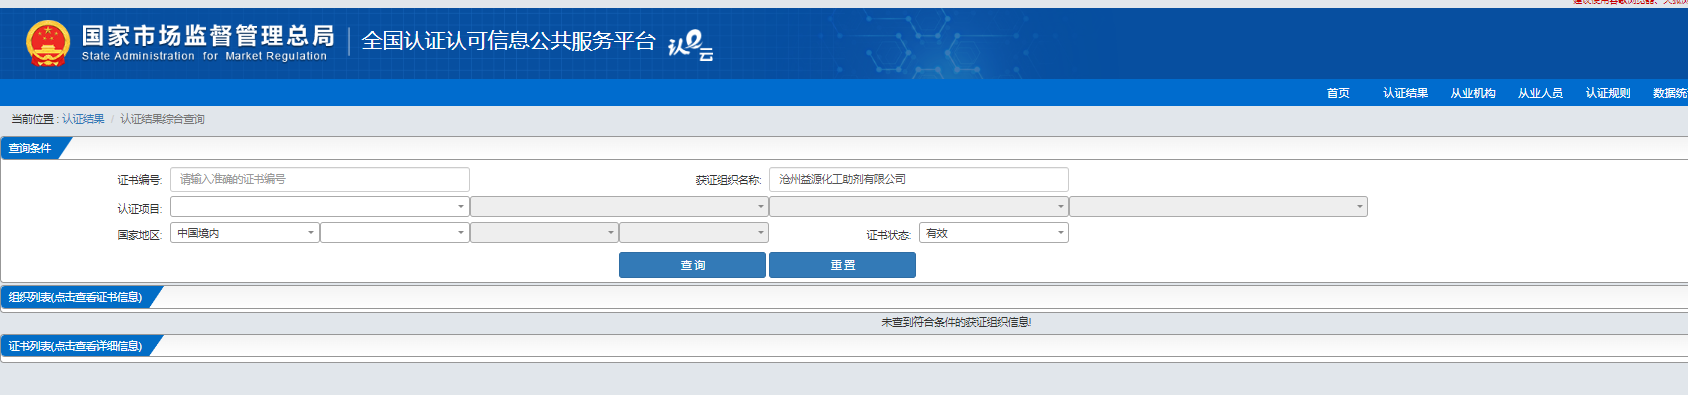
Task: Select the 证书列表 section header
Action: click(76, 346)
